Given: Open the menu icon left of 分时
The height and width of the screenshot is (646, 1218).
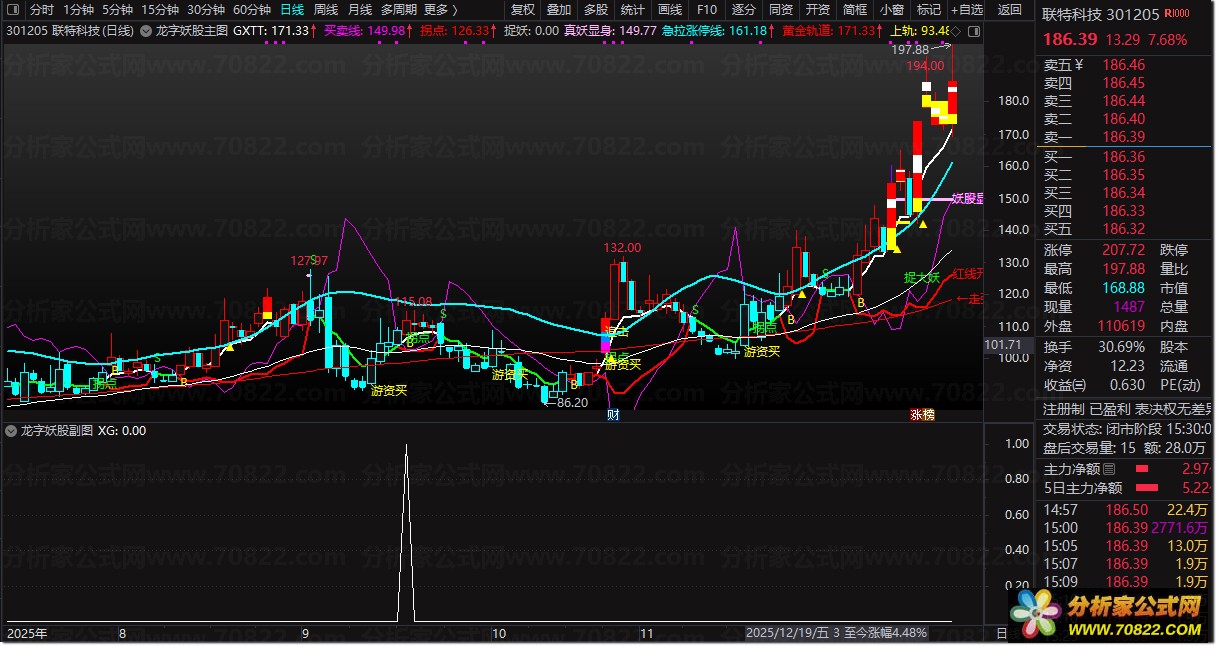Looking at the screenshot, I should [x=13, y=9].
